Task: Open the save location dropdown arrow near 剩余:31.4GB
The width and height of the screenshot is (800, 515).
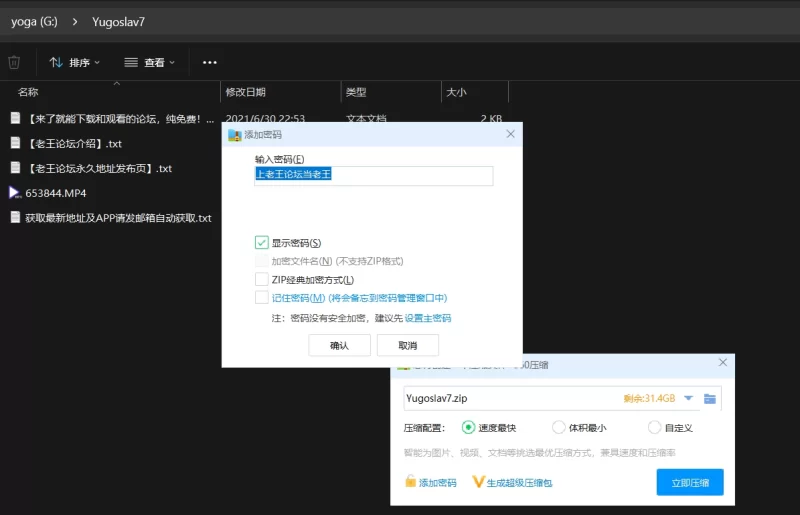Action: 688,399
